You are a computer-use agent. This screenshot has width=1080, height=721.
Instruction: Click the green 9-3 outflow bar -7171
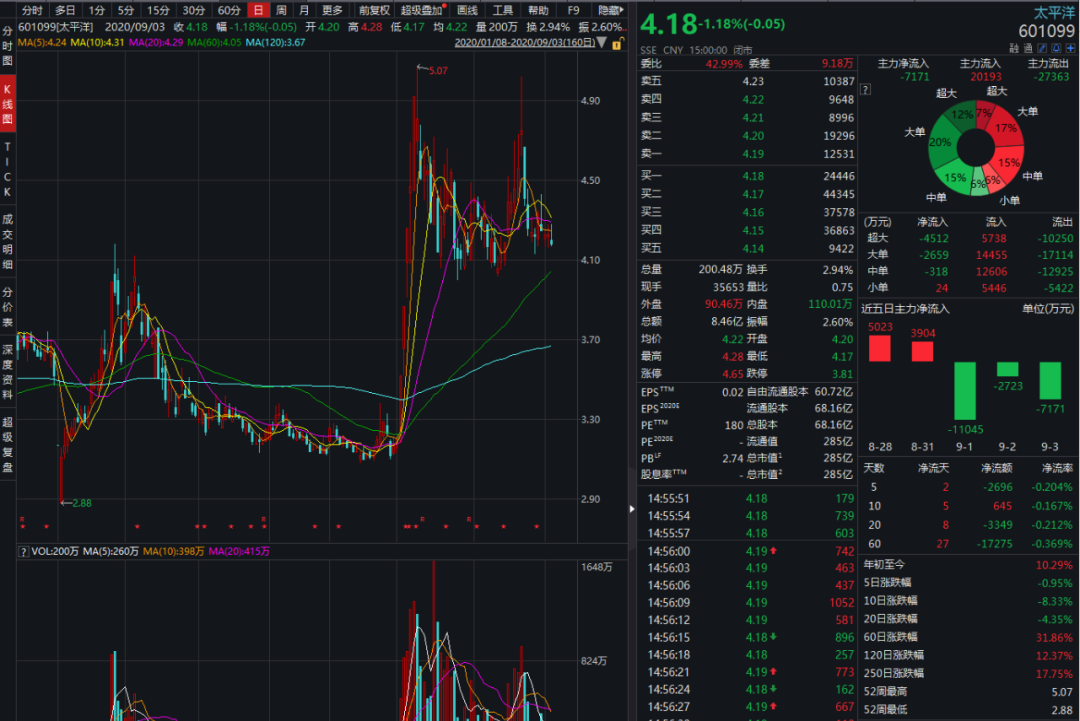[1050, 381]
